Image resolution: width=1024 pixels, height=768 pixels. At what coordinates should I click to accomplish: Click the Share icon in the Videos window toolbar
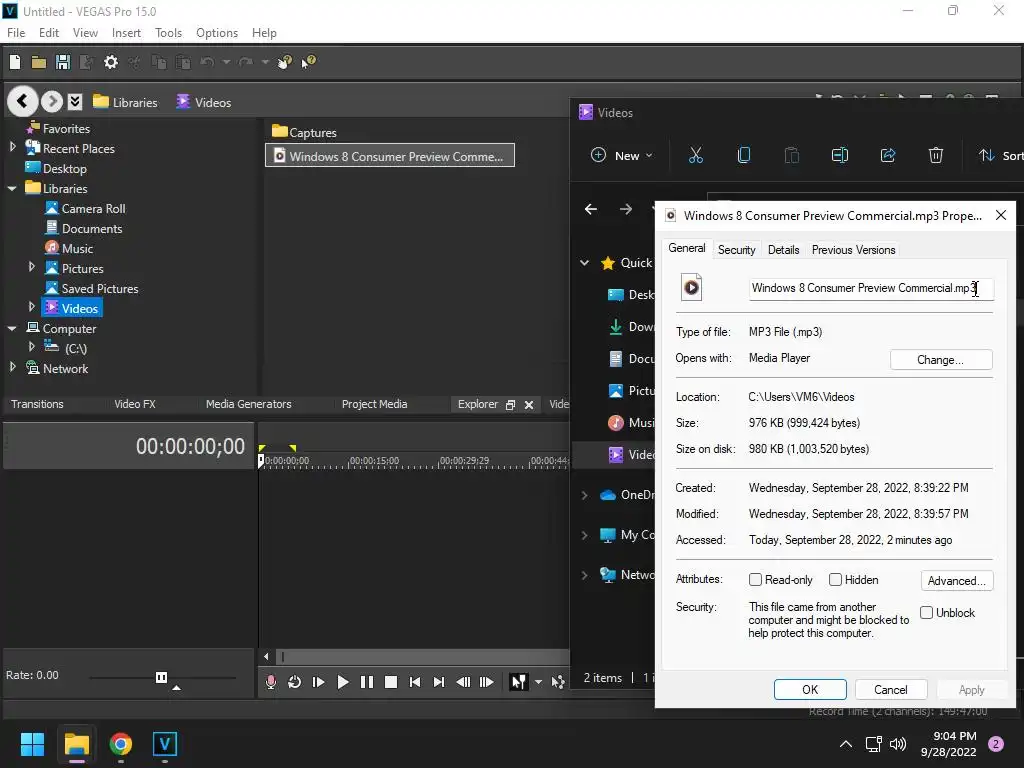pos(888,155)
